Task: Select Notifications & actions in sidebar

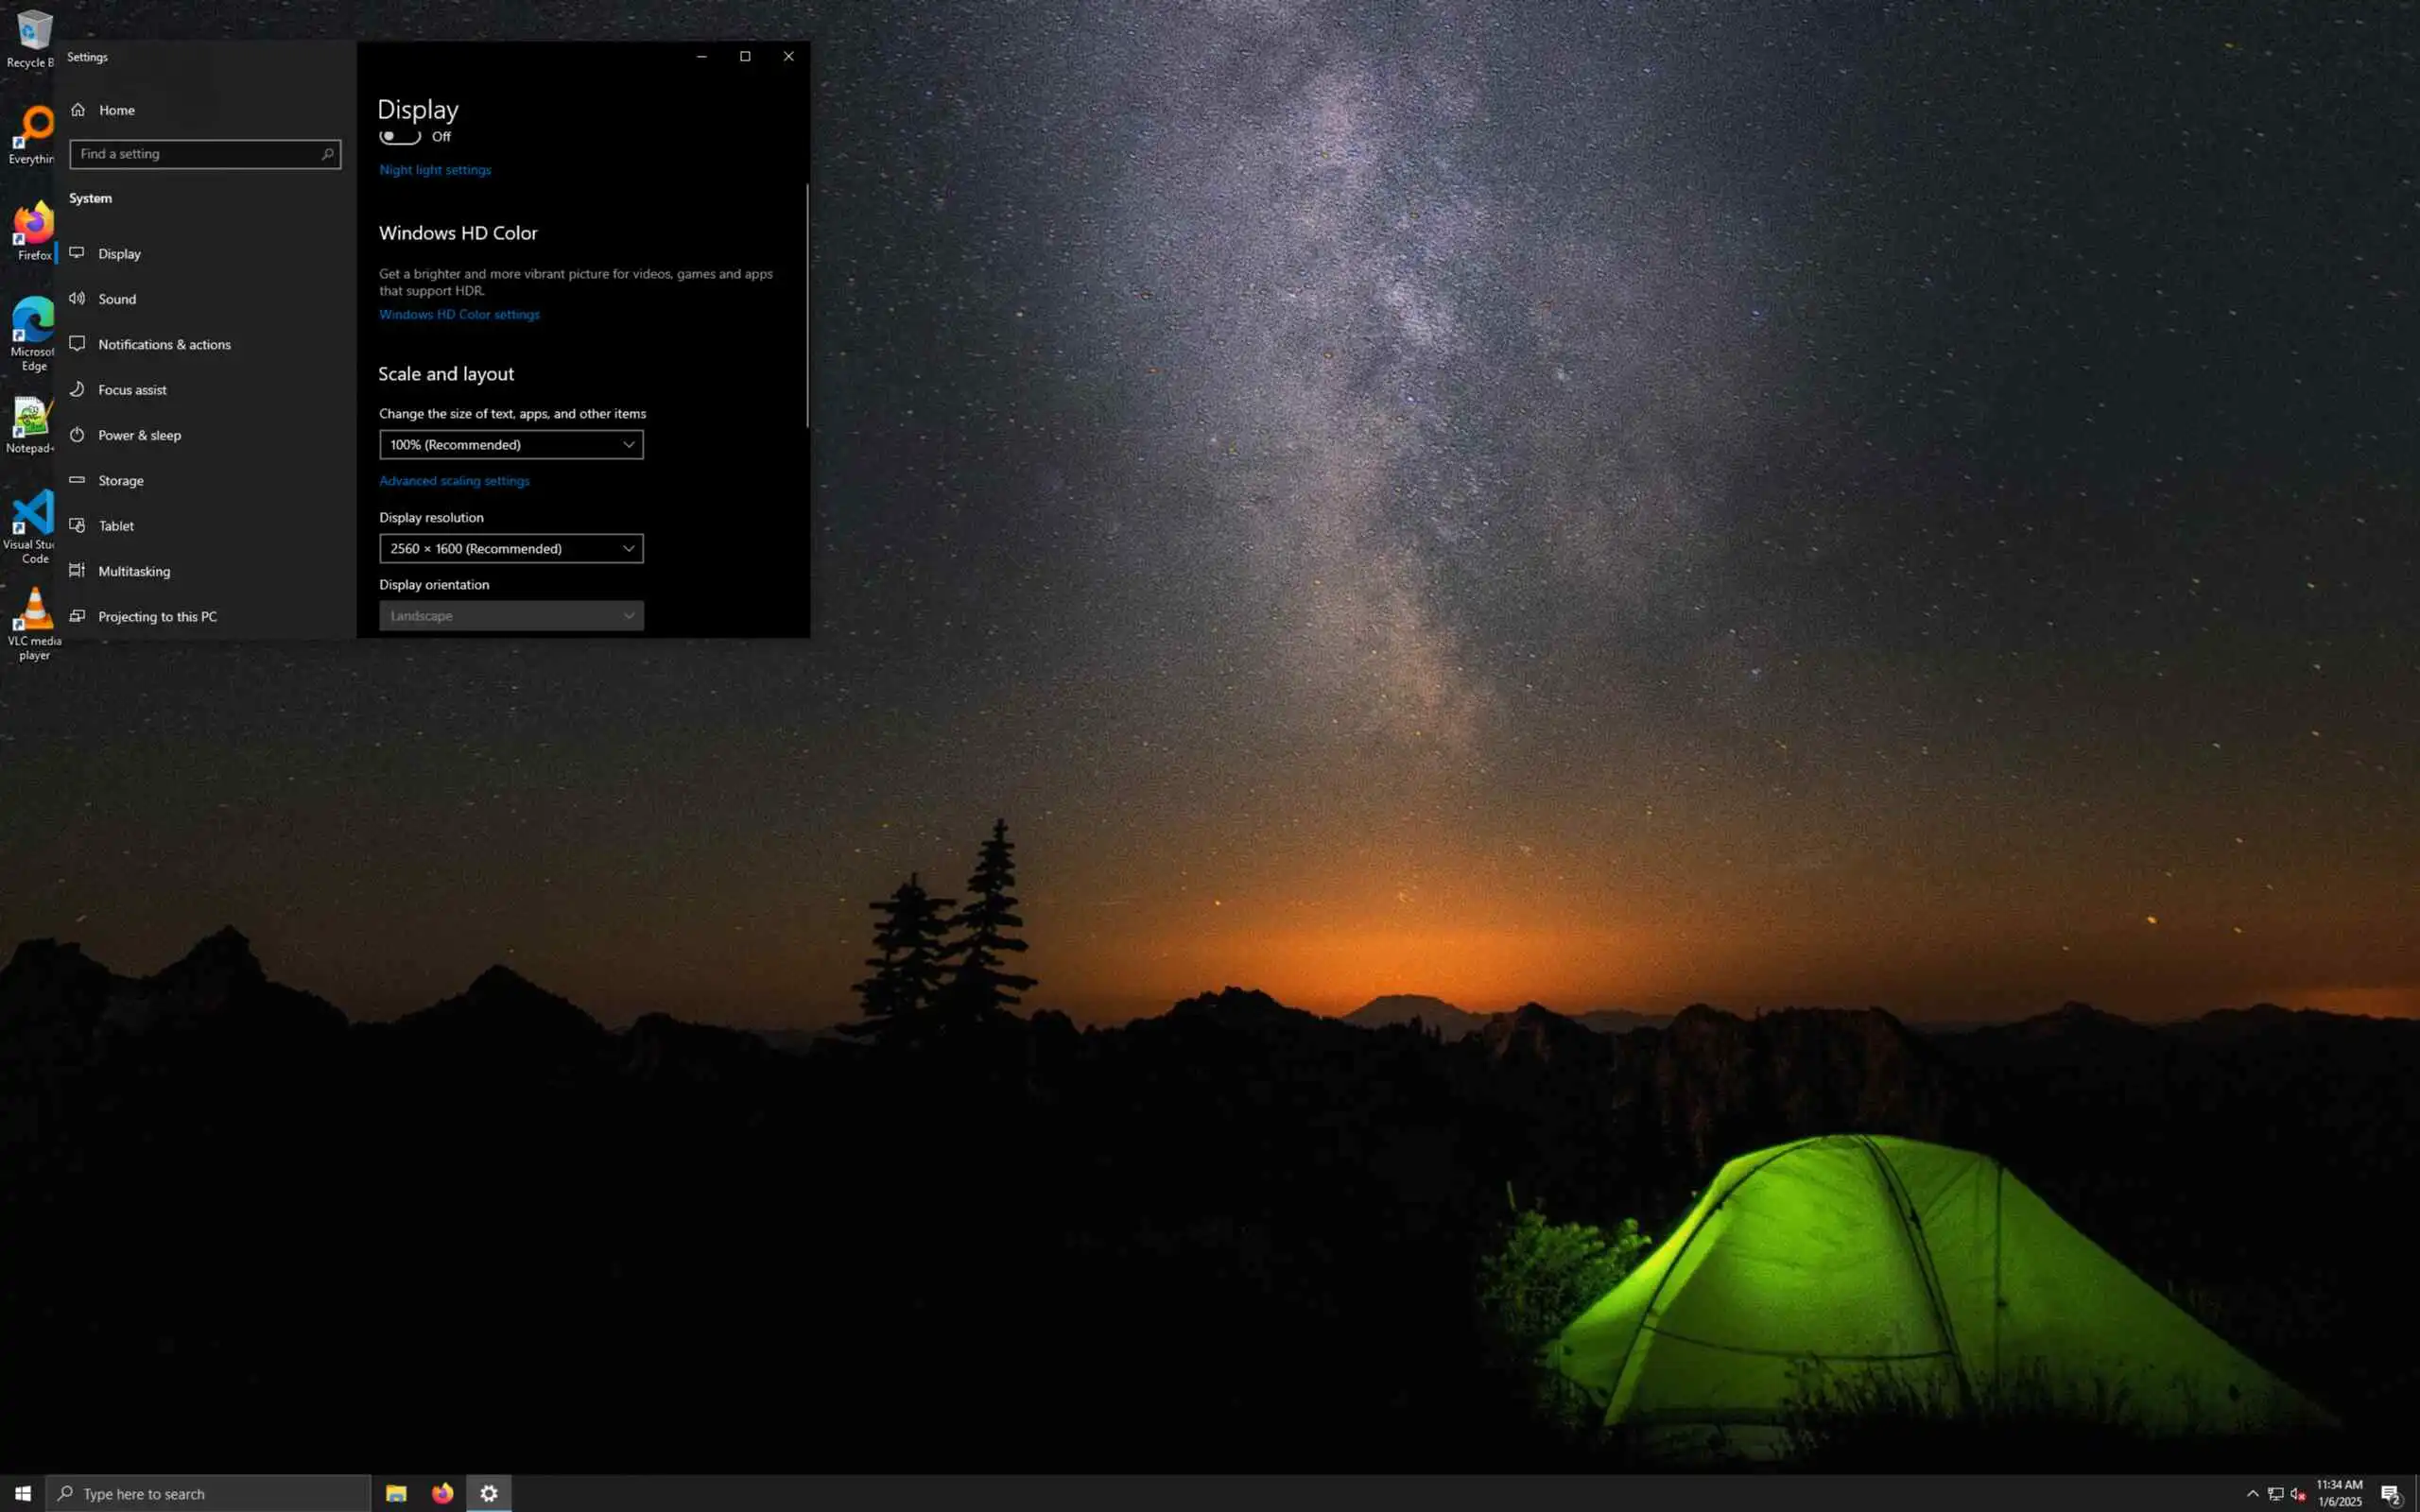Action: (x=164, y=345)
